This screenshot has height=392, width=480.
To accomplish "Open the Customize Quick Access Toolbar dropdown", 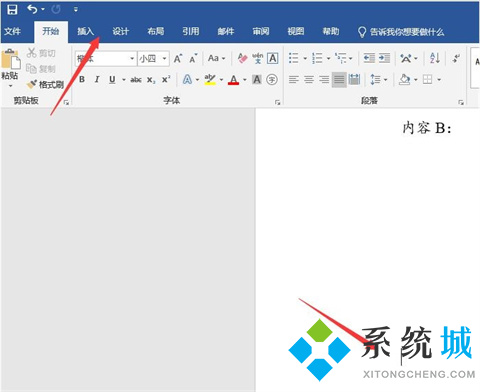I will pyautogui.click(x=76, y=10).
